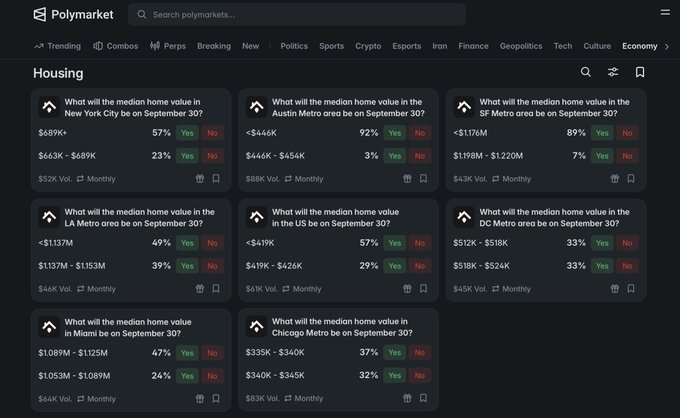Click the gift icon on US market card
Screen dimensions: 680x418
[x=407, y=288]
